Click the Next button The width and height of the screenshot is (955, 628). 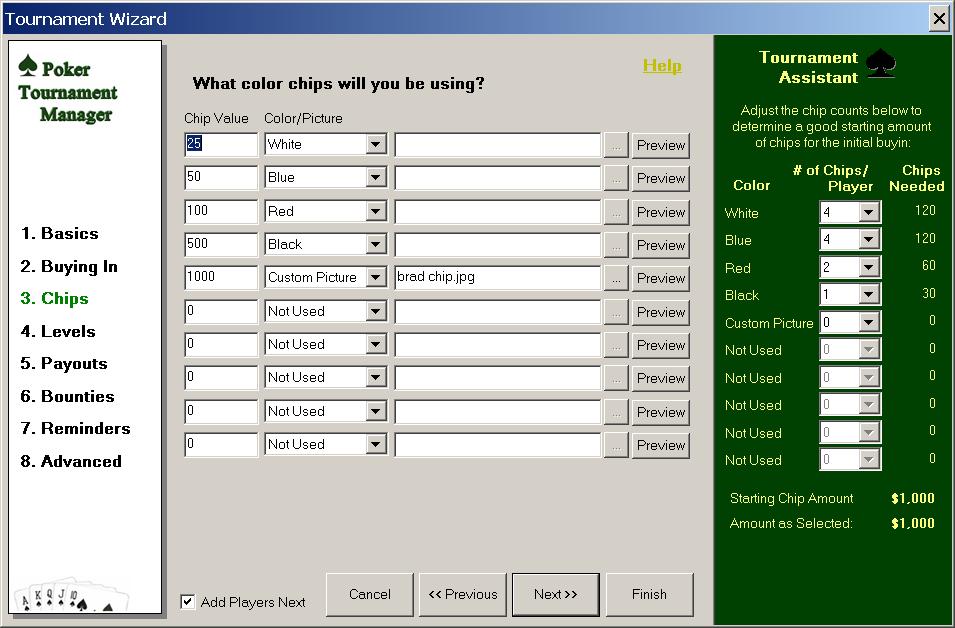(x=556, y=594)
